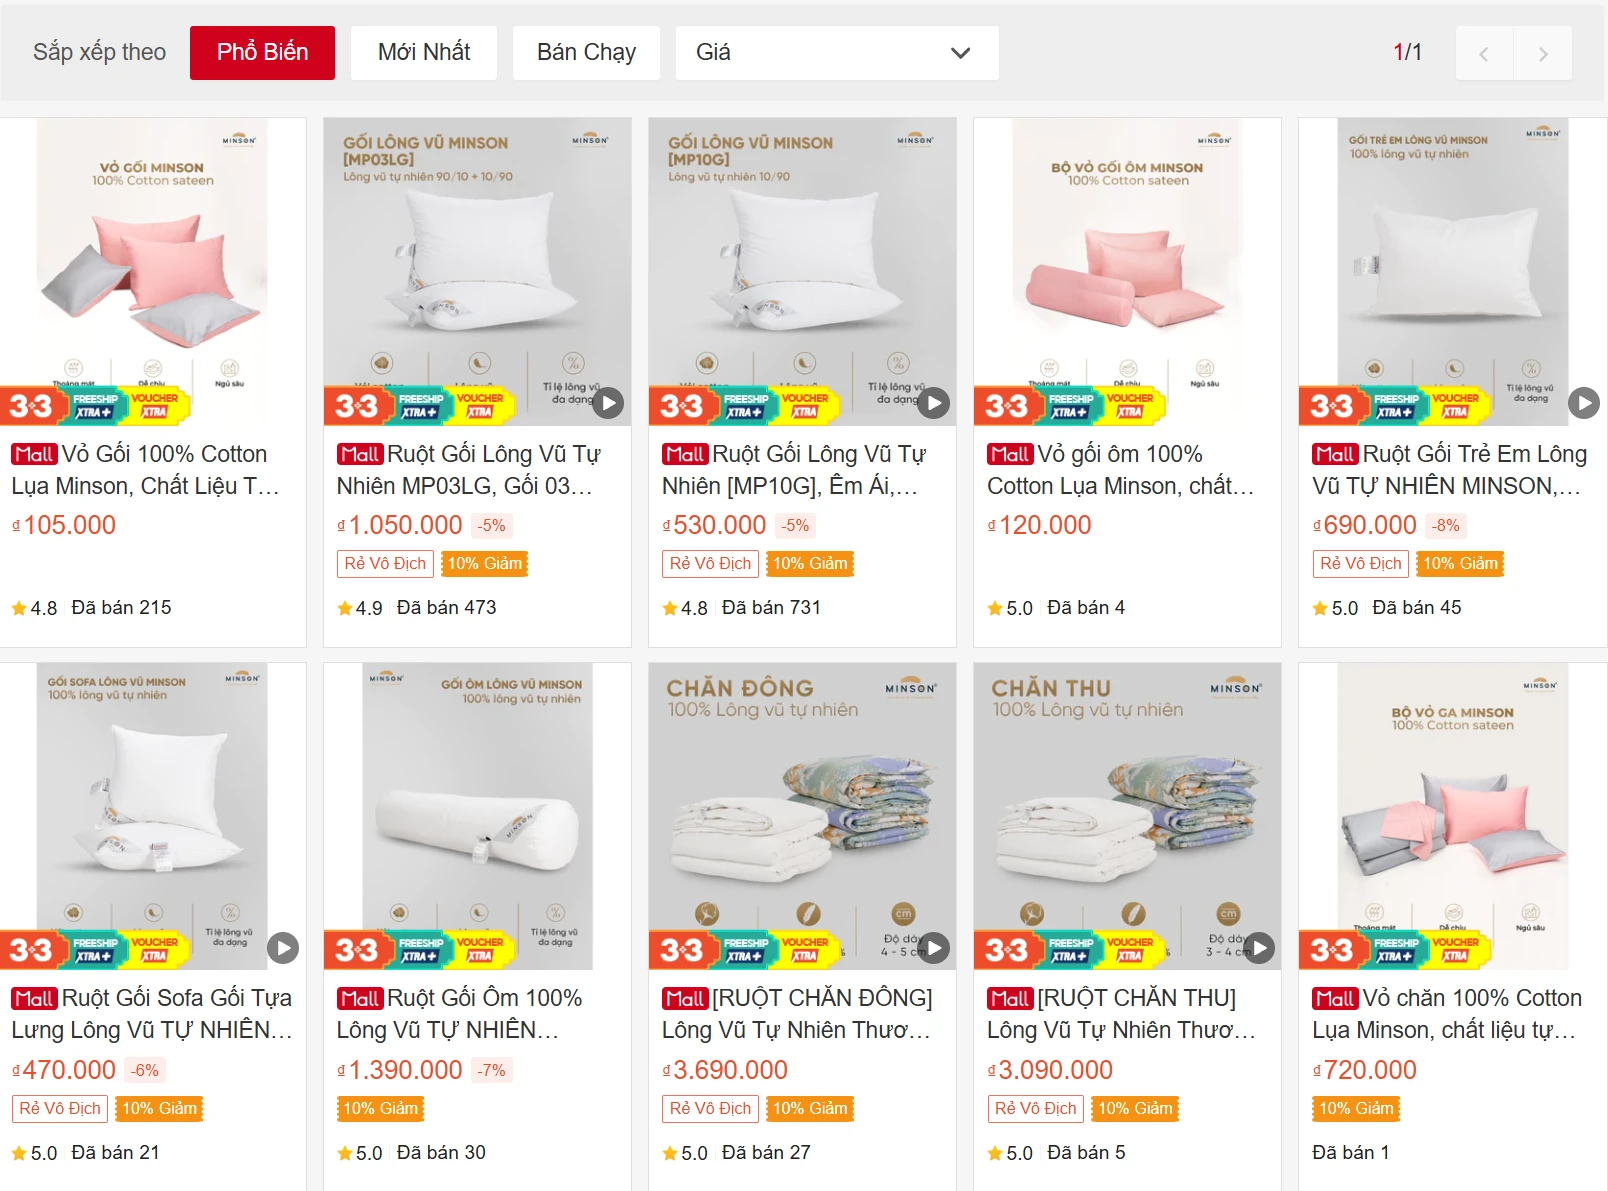
Task: Open Vỏ Gối 100% Cotton Lụa Minson listing
Action: click(x=145, y=470)
